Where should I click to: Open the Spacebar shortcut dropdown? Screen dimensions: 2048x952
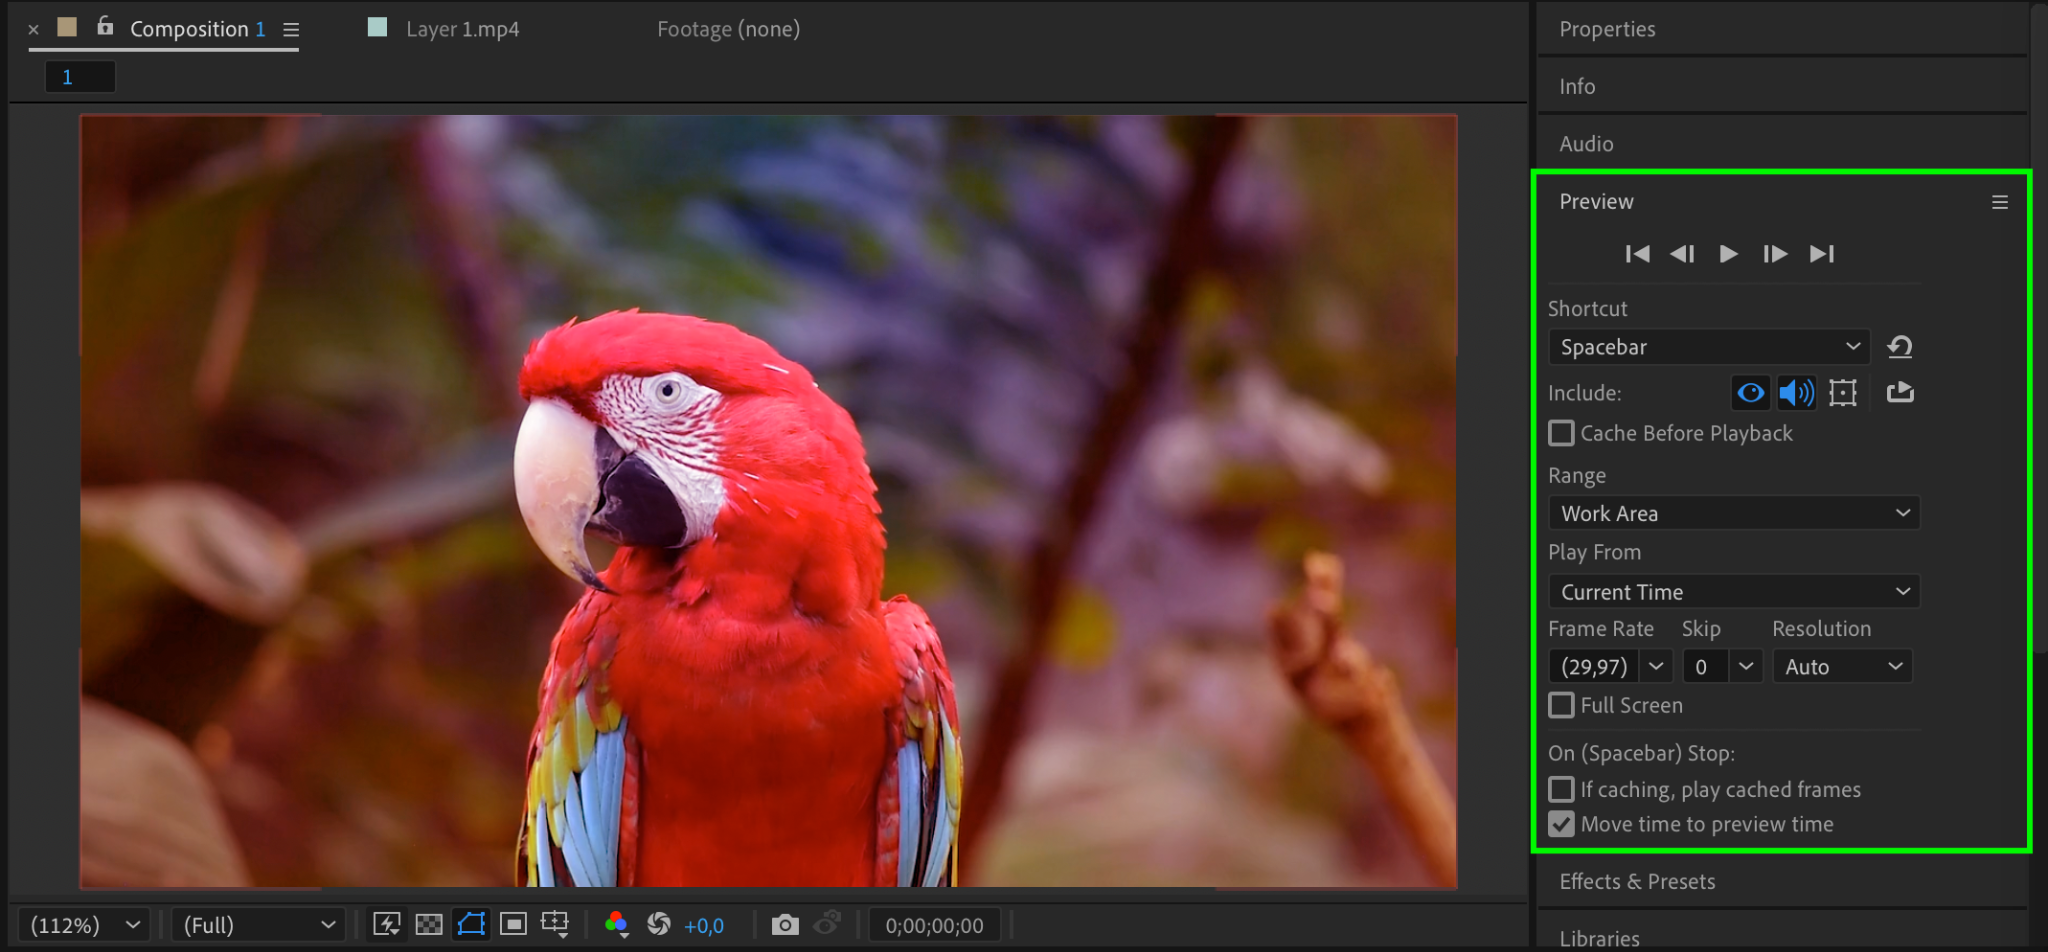[1708, 347]
